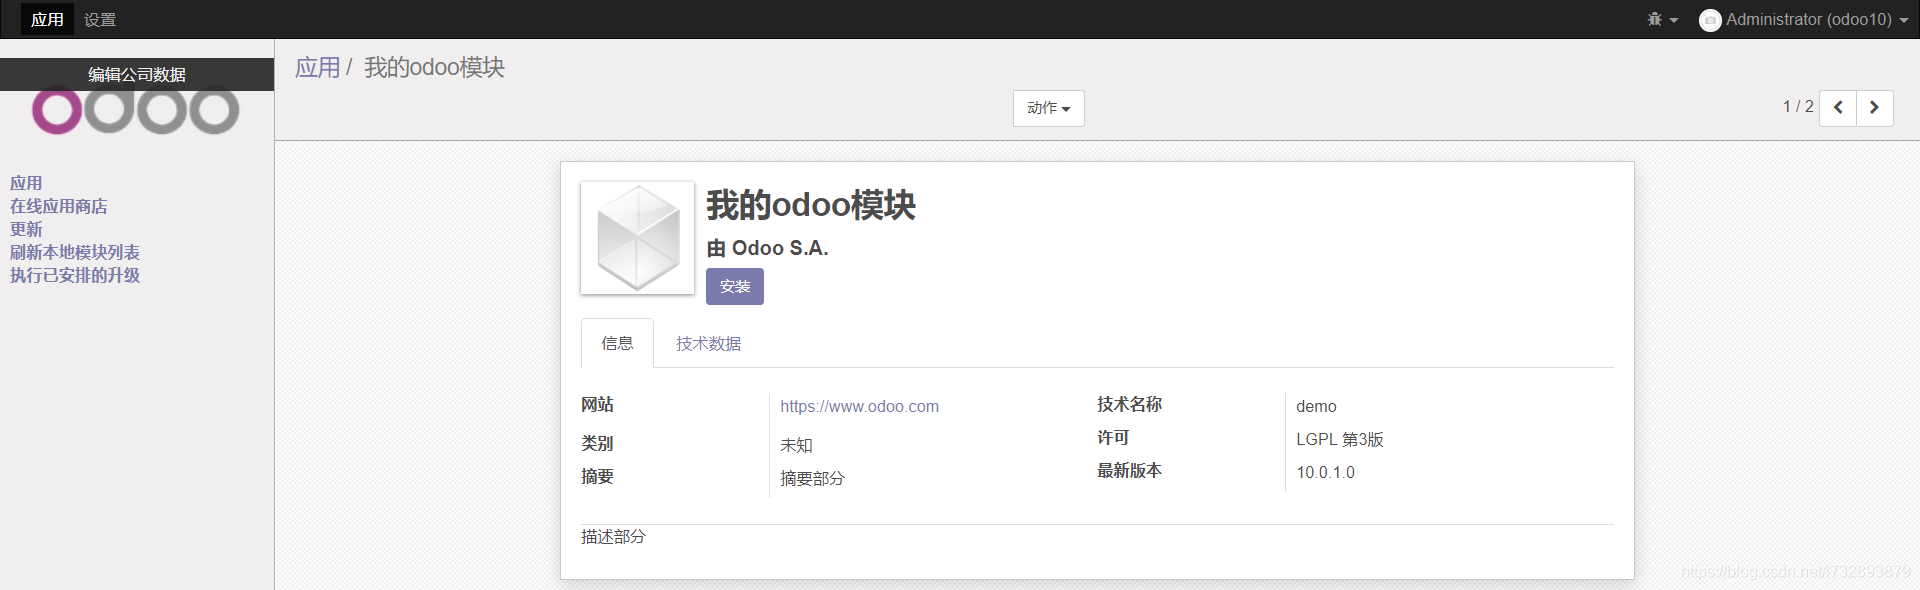This screenshot has width=1920, height=590.
Task: Click the category value 未知
Action: click(796, 445)
